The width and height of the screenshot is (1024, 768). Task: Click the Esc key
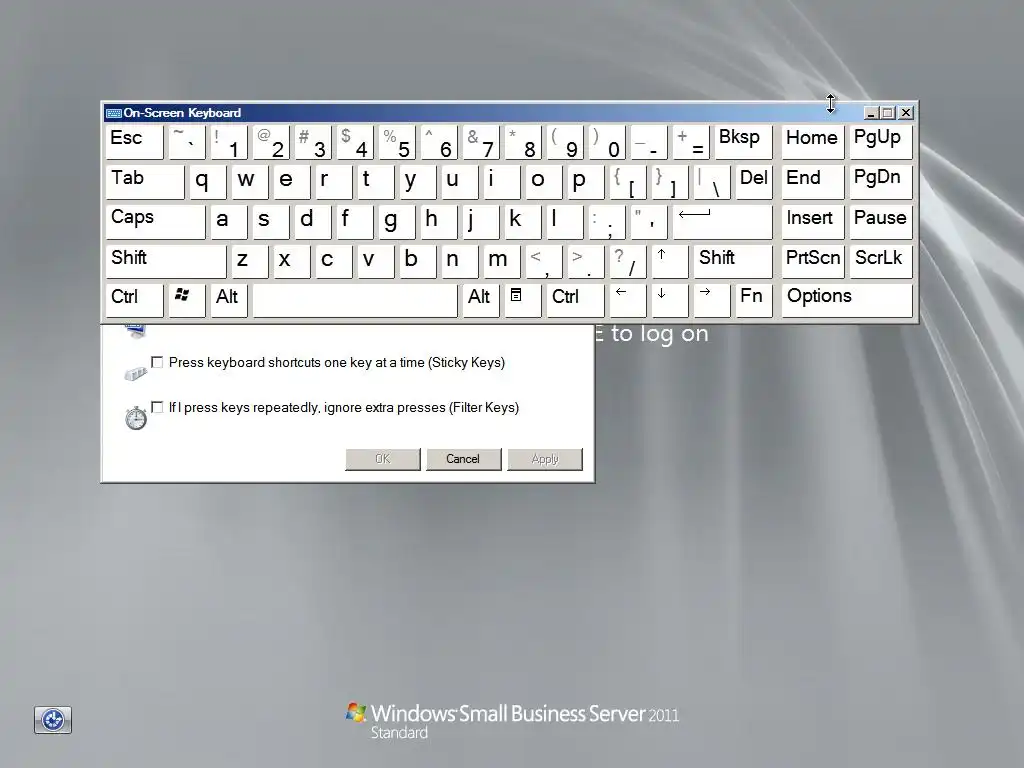tap(135, 142)
